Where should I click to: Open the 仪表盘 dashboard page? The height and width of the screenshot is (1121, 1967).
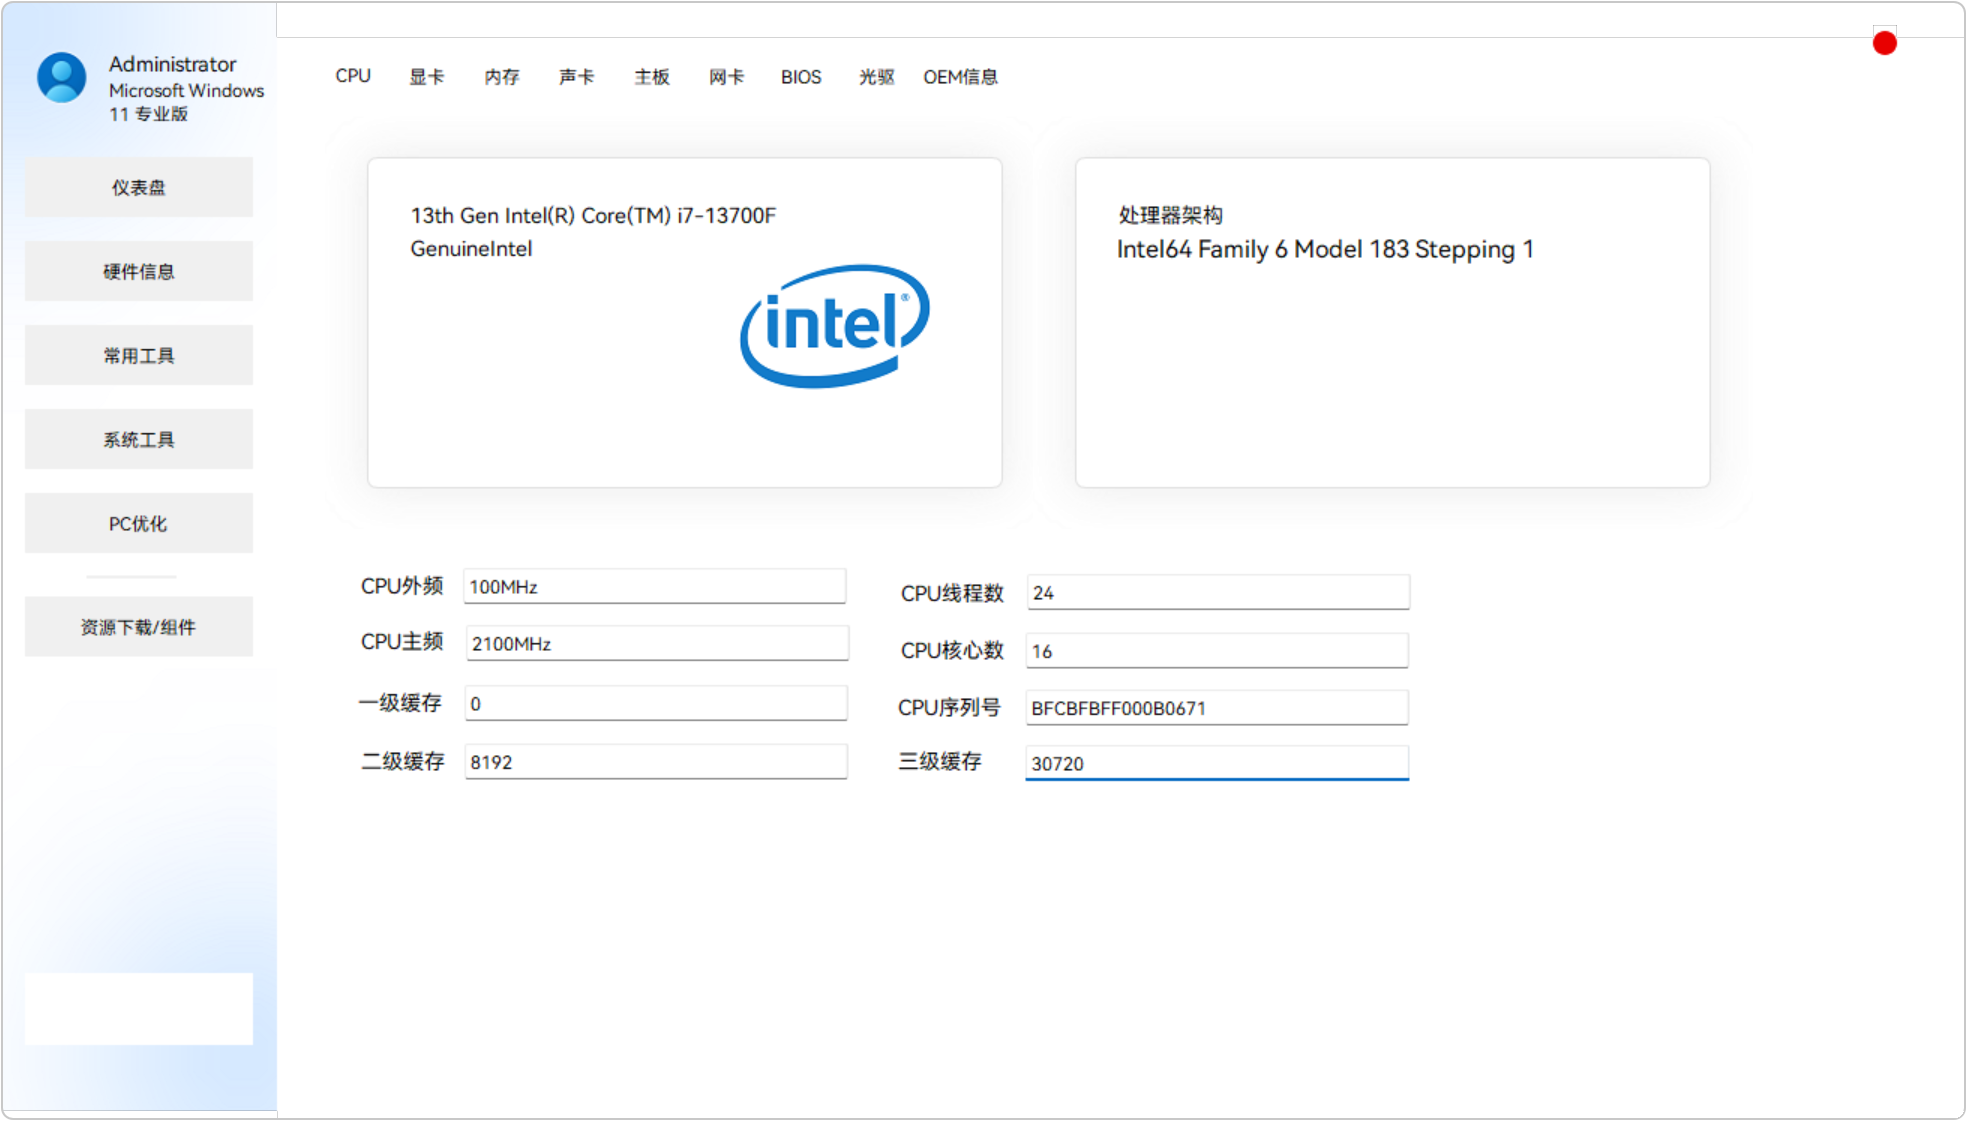click(139, 187)
